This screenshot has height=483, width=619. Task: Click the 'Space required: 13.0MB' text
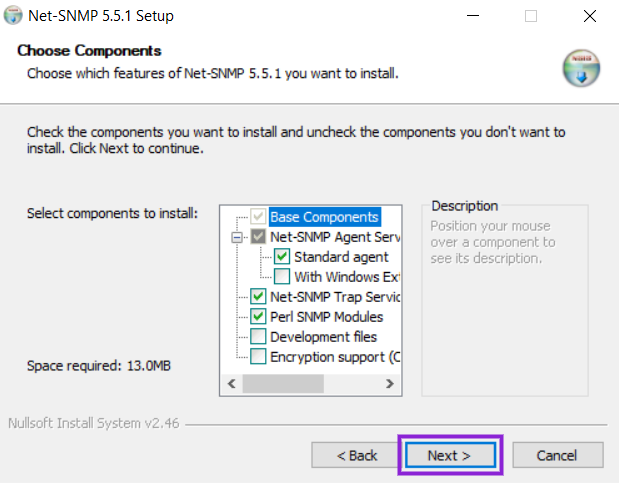point(99,366)
